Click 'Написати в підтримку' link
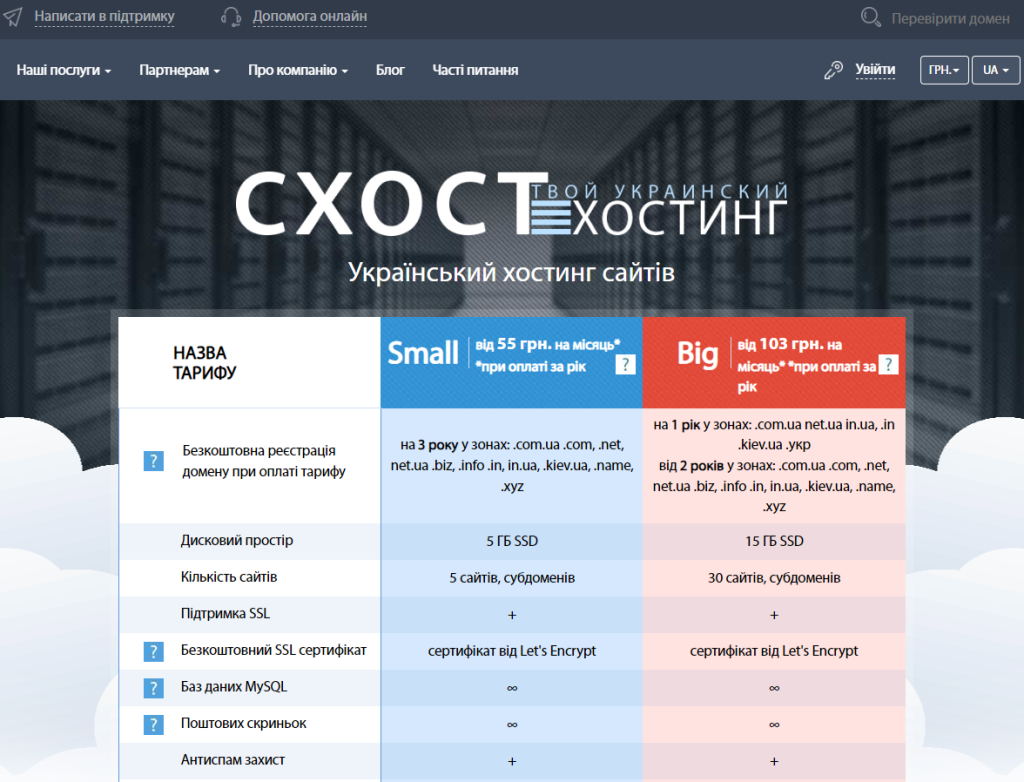This screenshot has width=1024, height=782. point(104,17)
